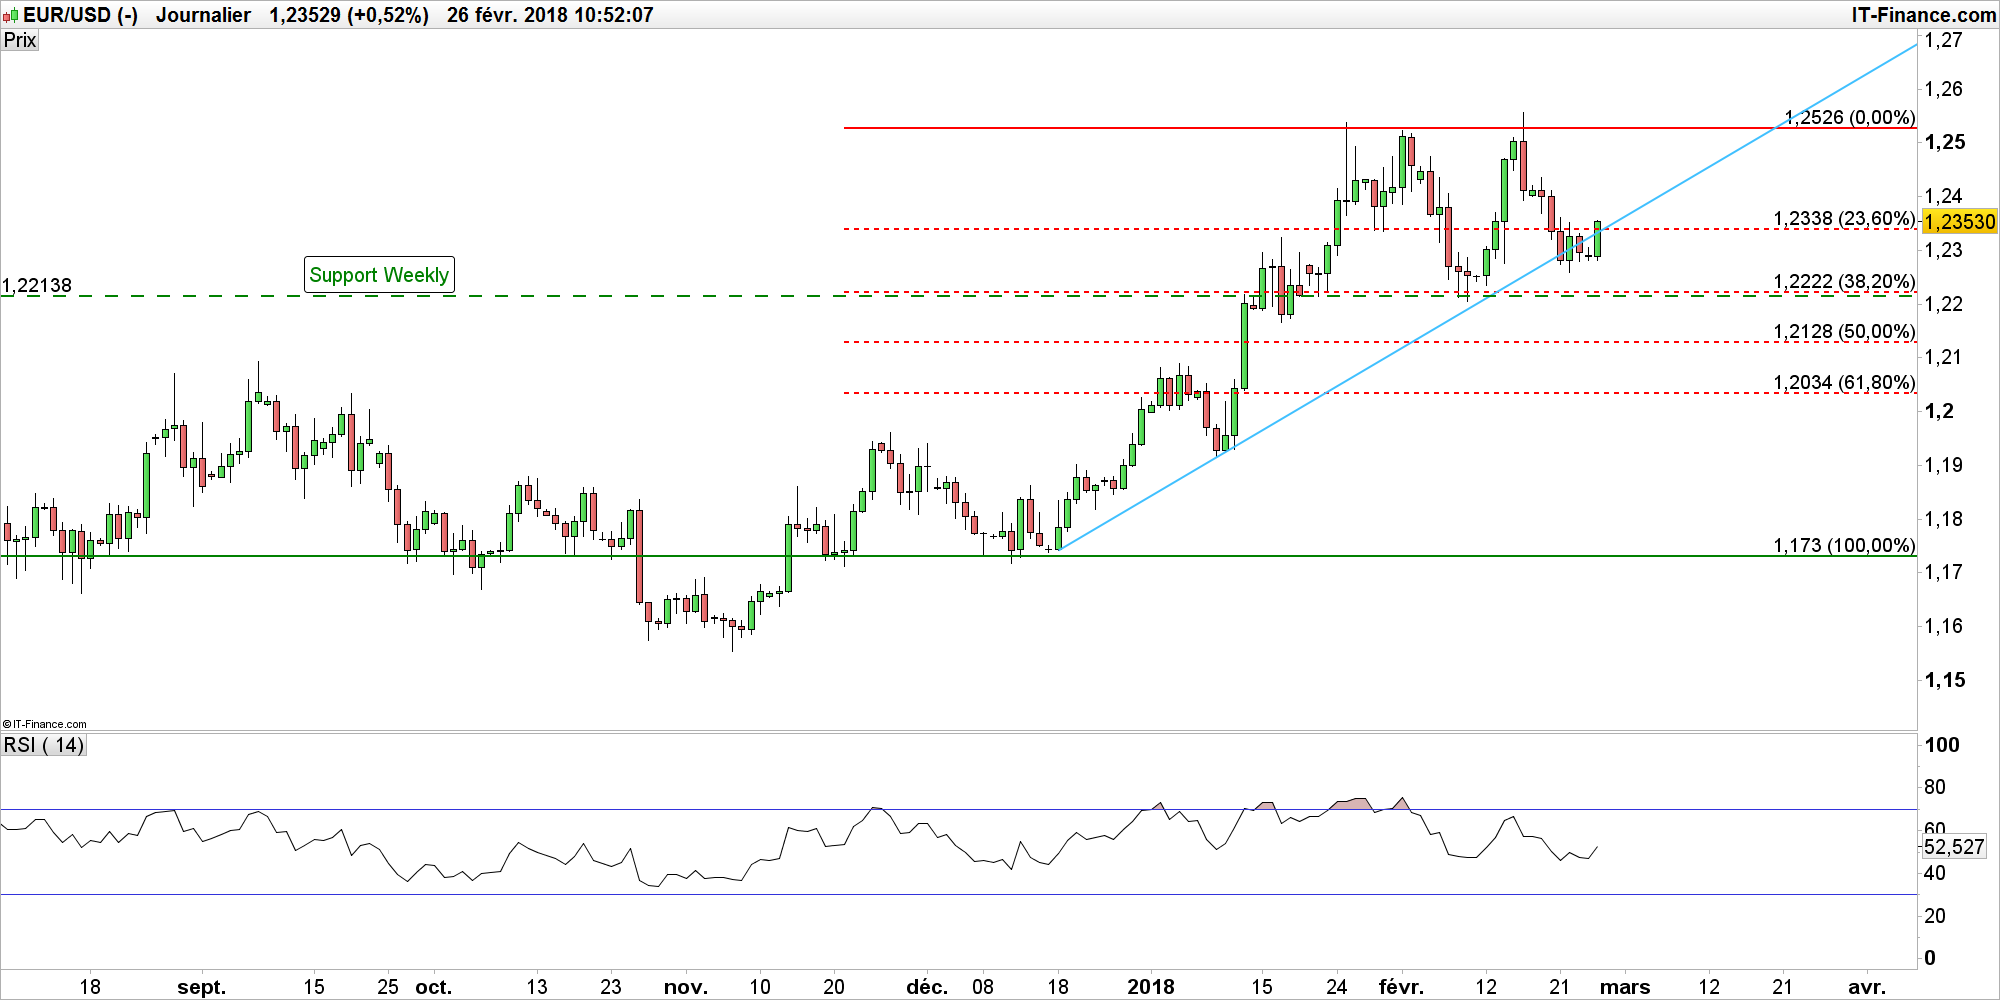The height and width of the screenshot is (1000, 2000).
Task: Click the blue RSI 30 level line
Action: [x=958, y=894]
